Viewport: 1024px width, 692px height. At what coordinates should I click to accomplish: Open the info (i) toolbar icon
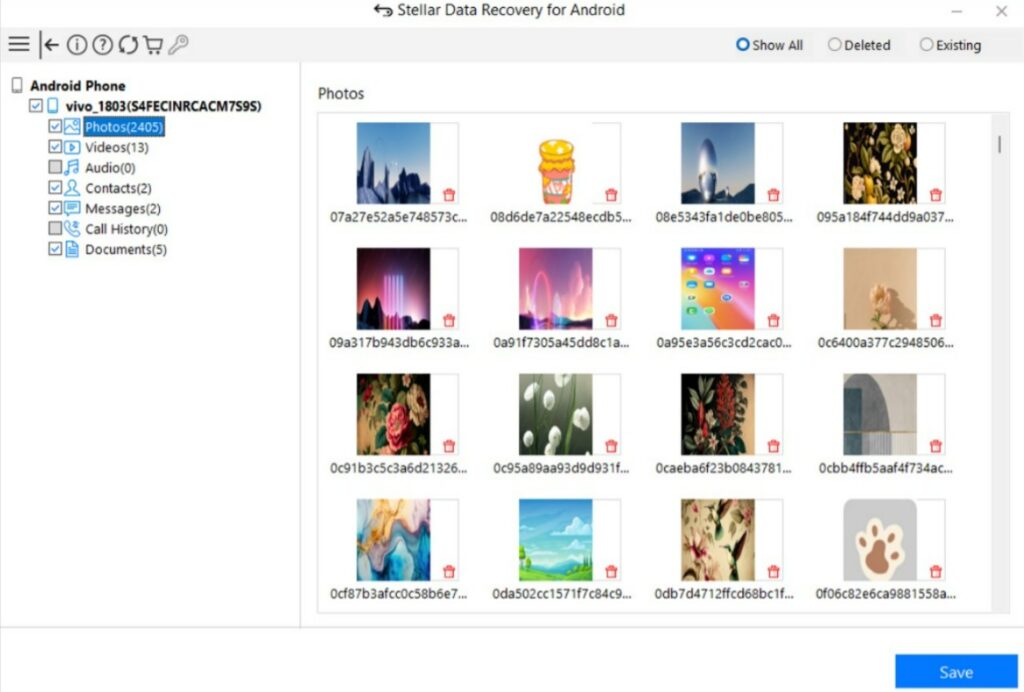click(77, 44)
